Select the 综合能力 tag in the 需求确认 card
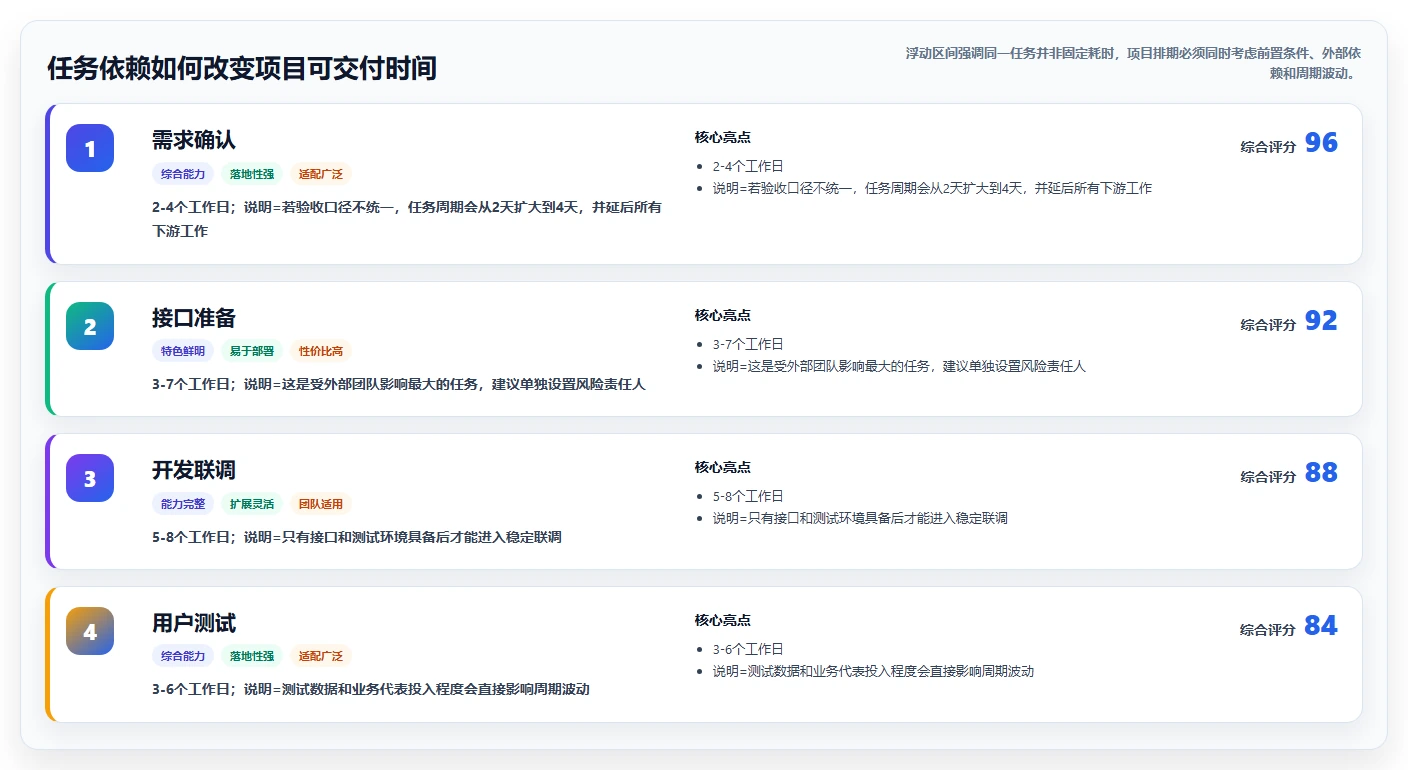 pyautogui.click(x=183, y=174)
